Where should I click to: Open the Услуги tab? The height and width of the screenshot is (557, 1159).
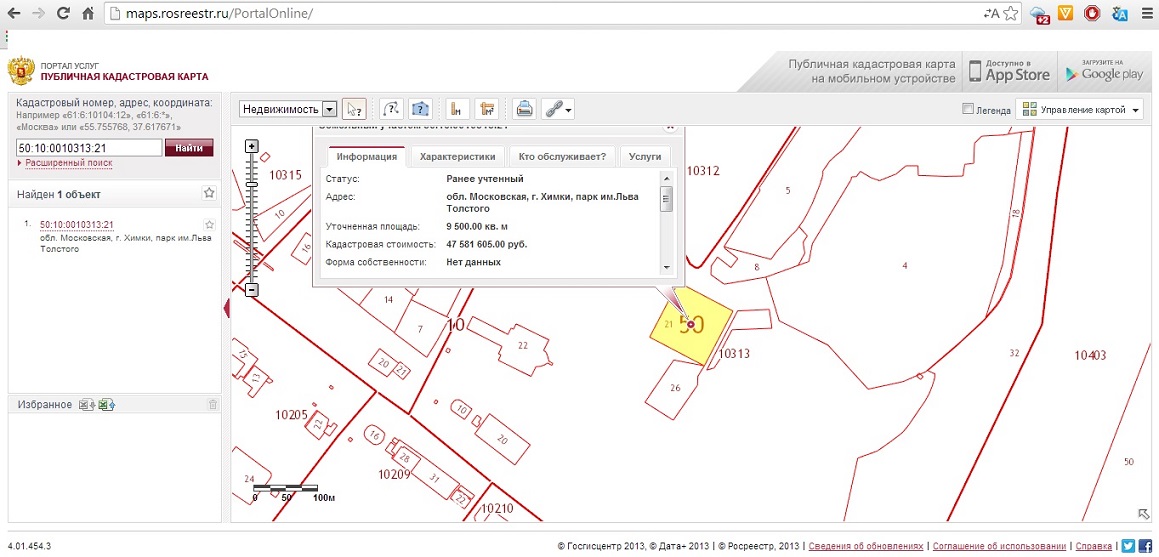[645, 157]
